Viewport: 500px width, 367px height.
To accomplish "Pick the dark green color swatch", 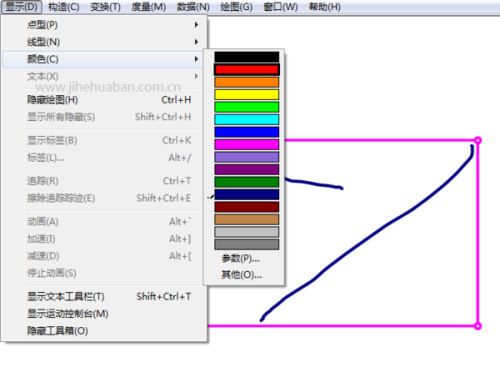I will [x=247, y=182].
